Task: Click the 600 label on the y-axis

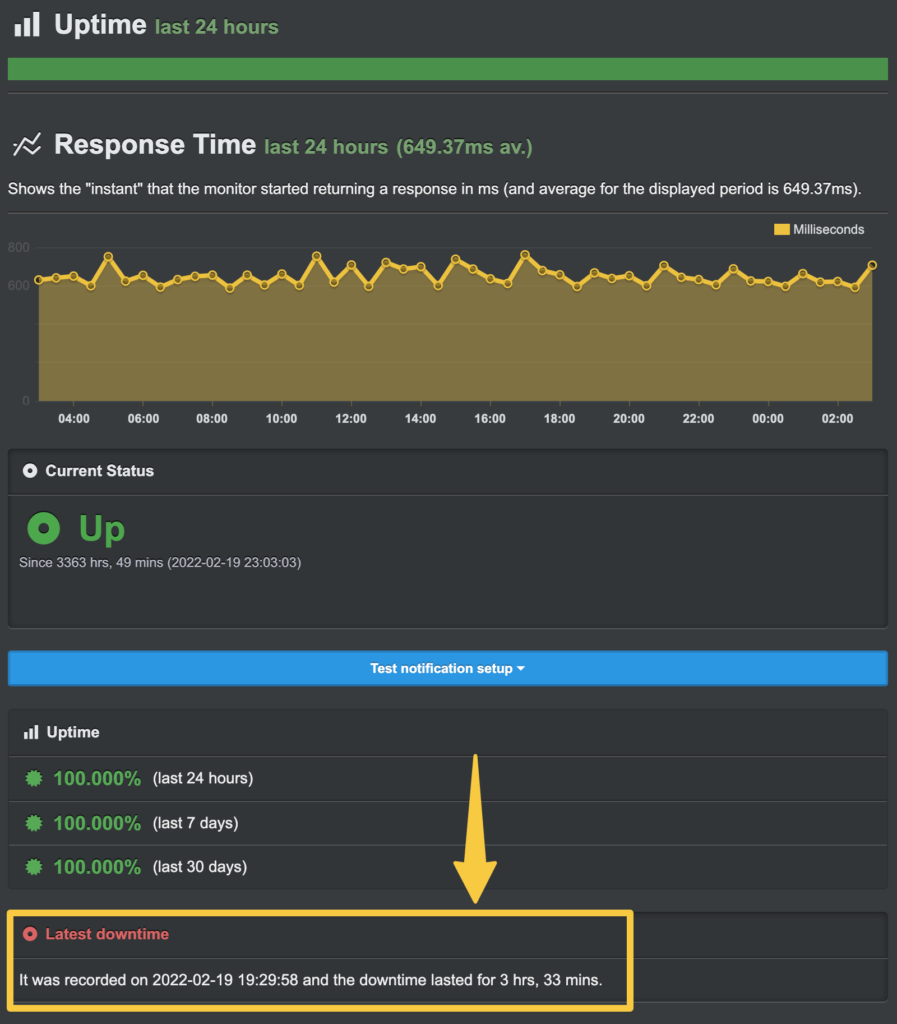Action: click(x=18, y=285)
